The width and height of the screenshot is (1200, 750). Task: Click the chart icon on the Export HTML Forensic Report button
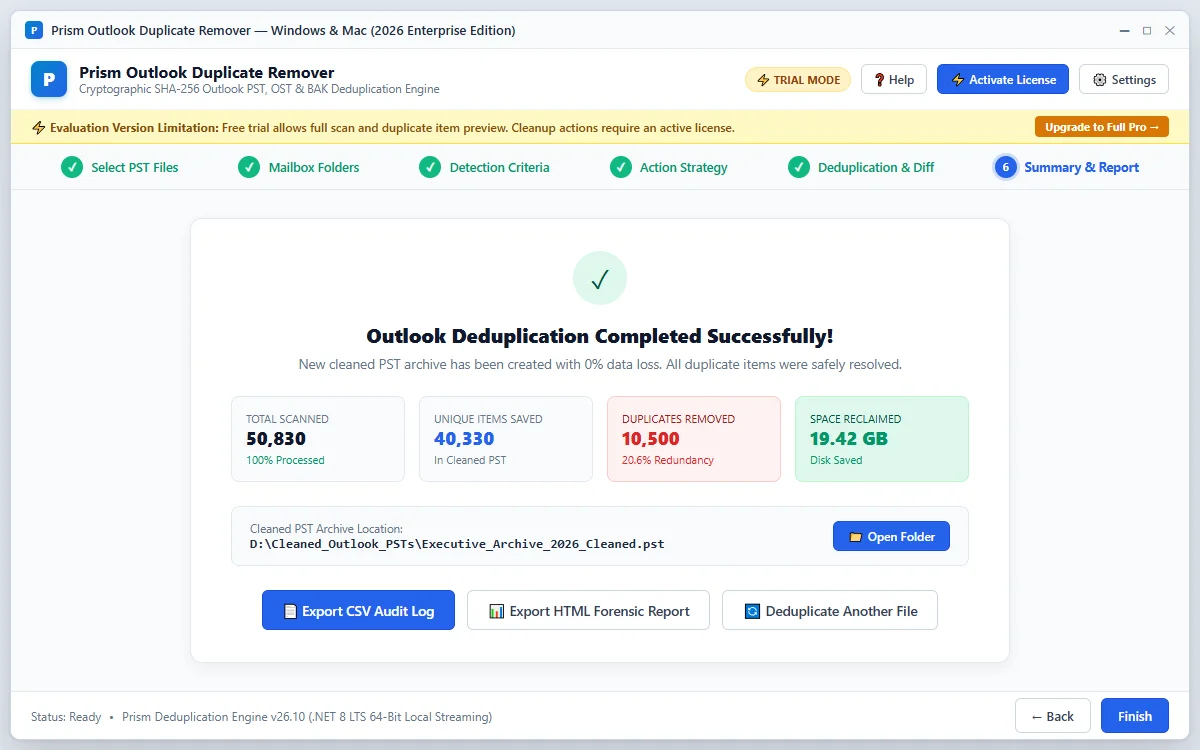pyautogui.click(x=496, y=611)
